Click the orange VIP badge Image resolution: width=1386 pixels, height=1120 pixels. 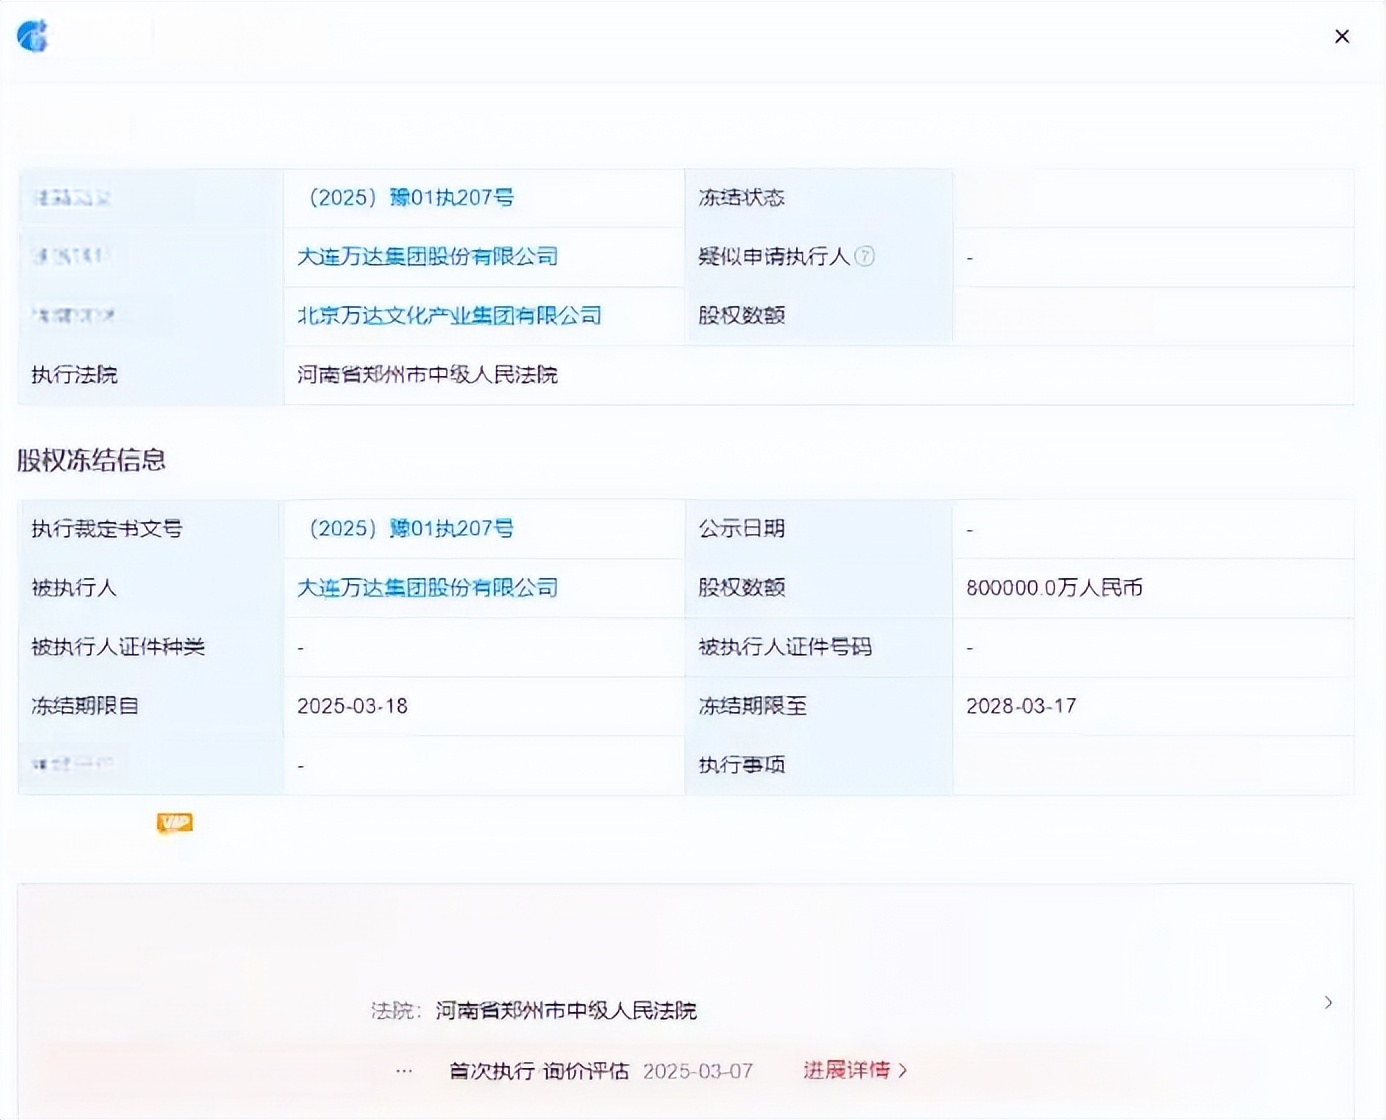coord(174,822)
